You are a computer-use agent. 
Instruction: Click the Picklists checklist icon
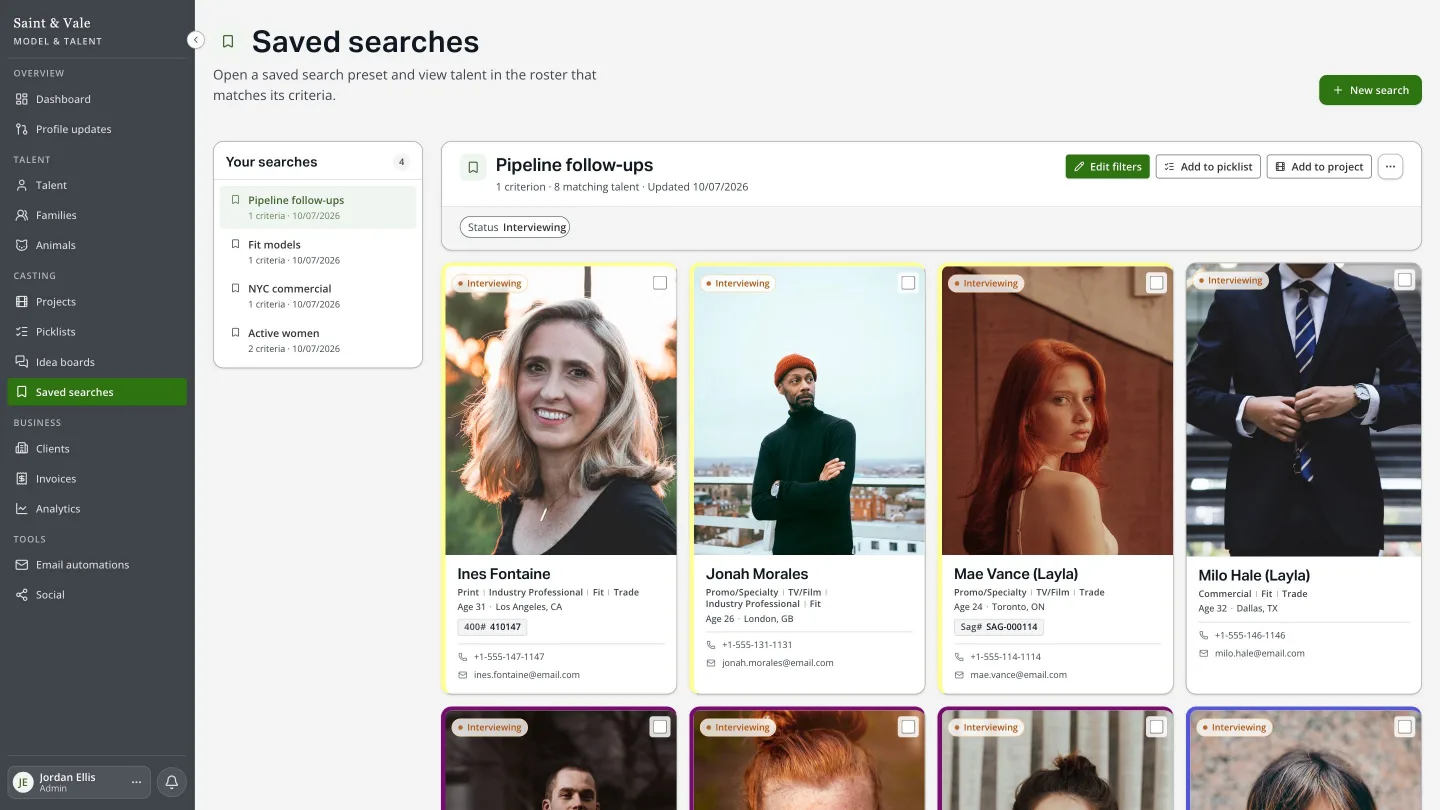[x=22, y=332]
